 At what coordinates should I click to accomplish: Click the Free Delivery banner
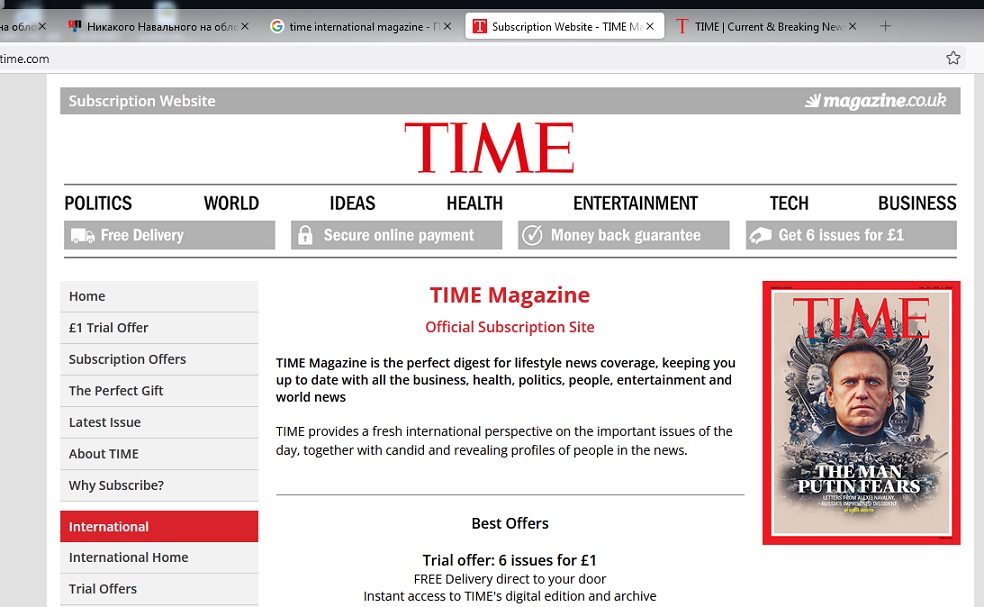[169, 235]
